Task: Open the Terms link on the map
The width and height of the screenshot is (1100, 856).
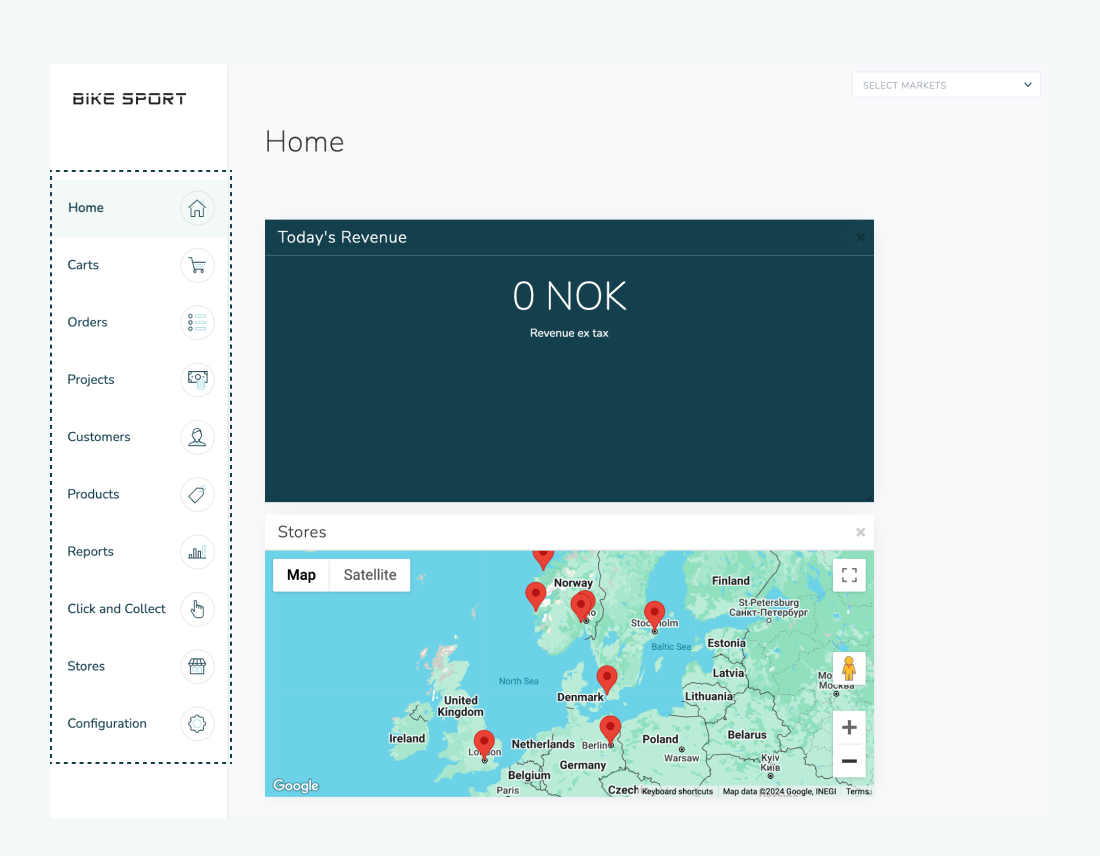Action: click(x=856, y=790)
